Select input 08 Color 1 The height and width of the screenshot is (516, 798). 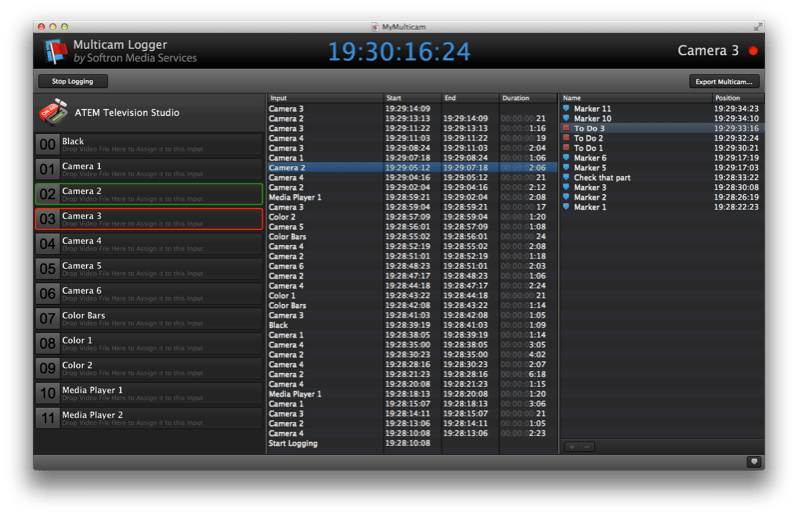coord(149,343)
